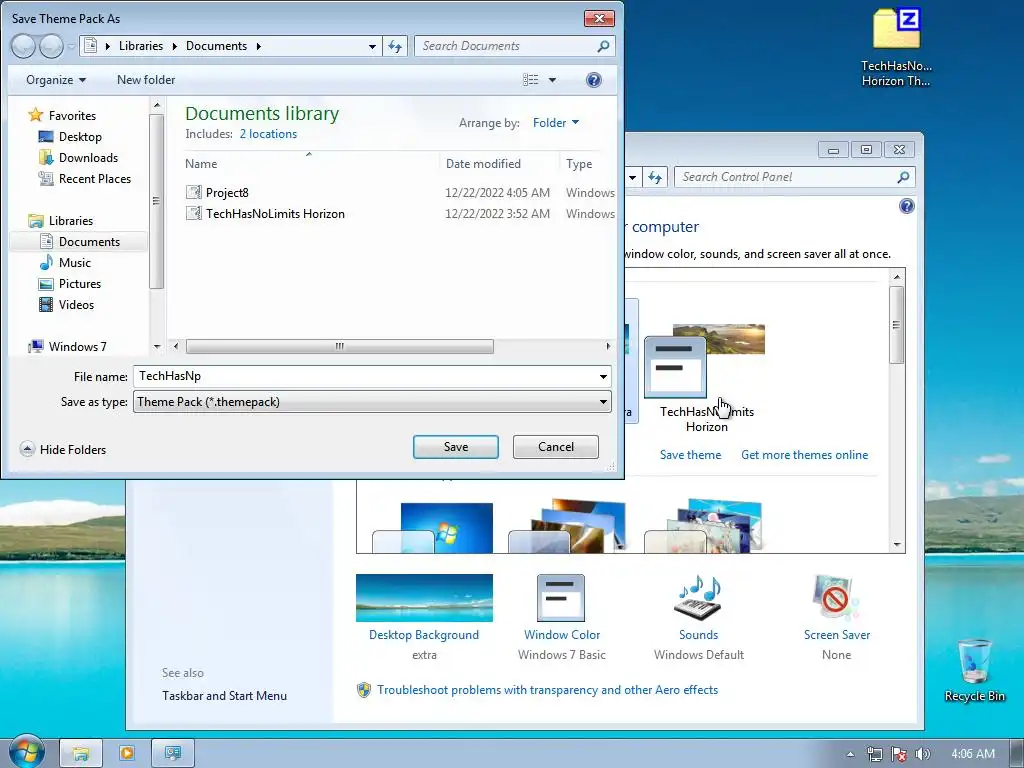Collapse the pane with Hide Folders
The height and width of the screenshot is (768, 1024).
(x=63, y=449)
